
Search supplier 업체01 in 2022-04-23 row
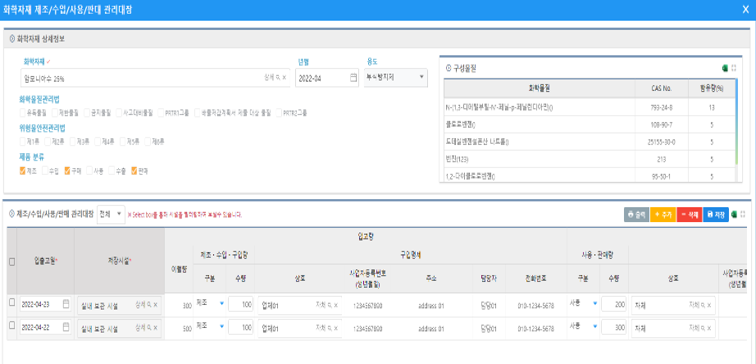(x=330, y=305)
